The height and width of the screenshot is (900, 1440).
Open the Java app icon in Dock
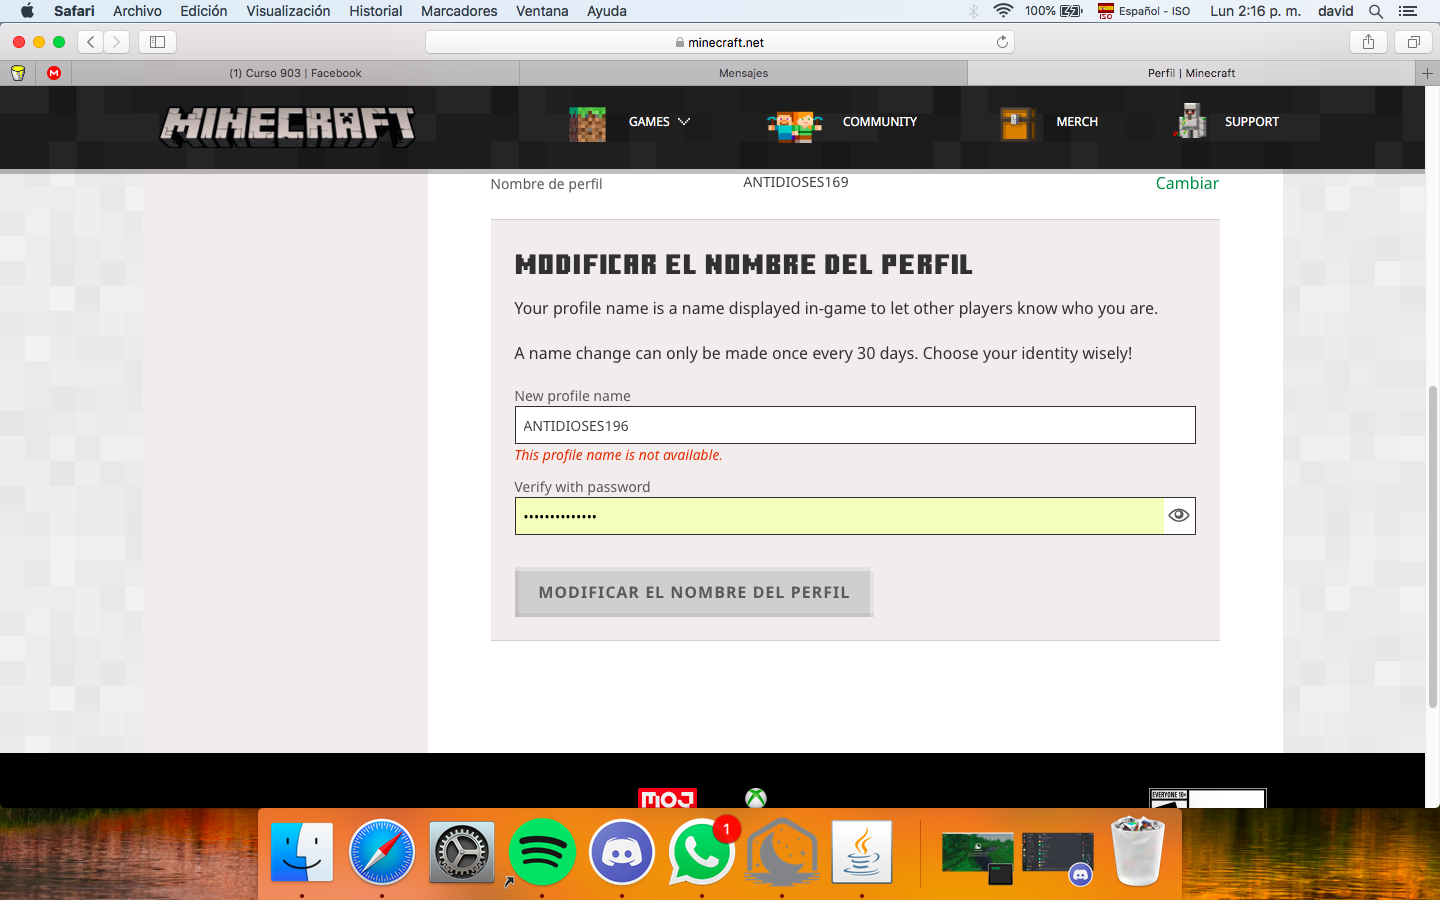tap(862, 853)
